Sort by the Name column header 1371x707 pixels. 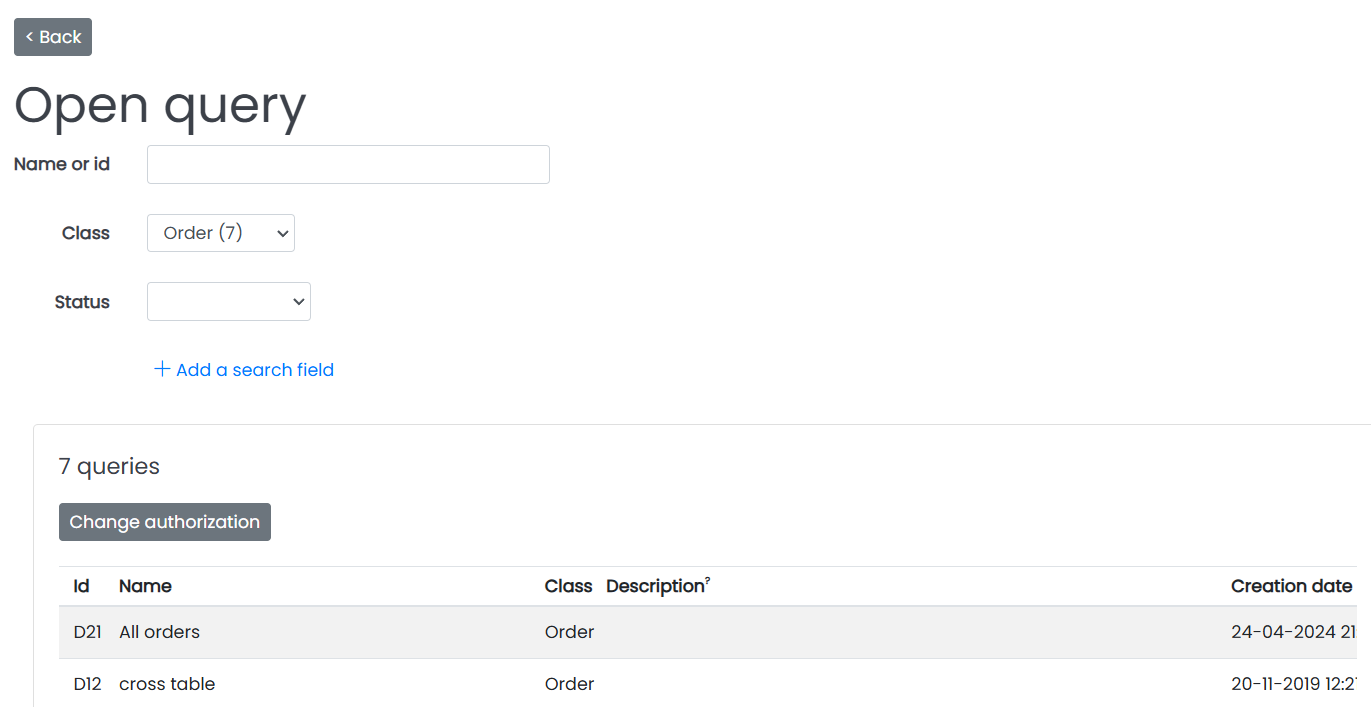coord(145,586)
